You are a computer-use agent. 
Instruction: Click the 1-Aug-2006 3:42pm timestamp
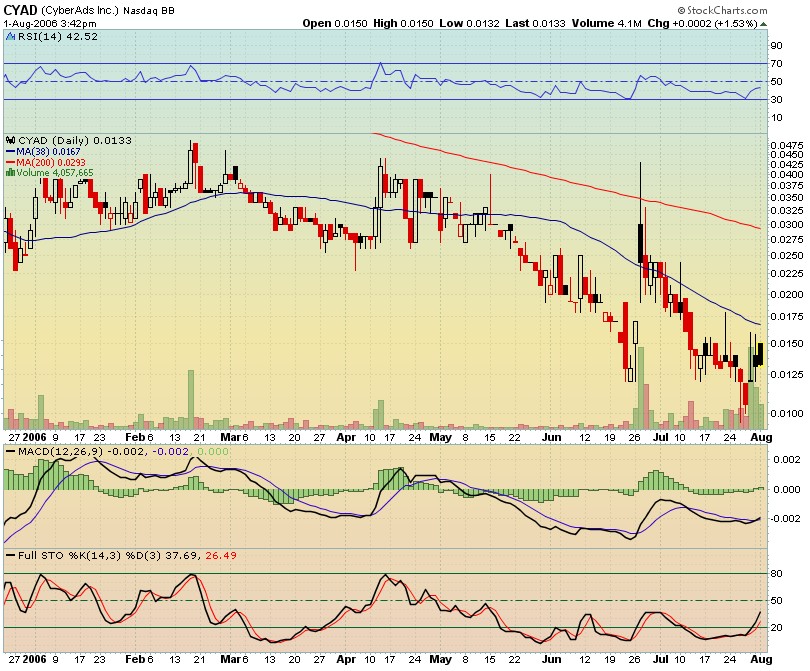pos(48,22)
